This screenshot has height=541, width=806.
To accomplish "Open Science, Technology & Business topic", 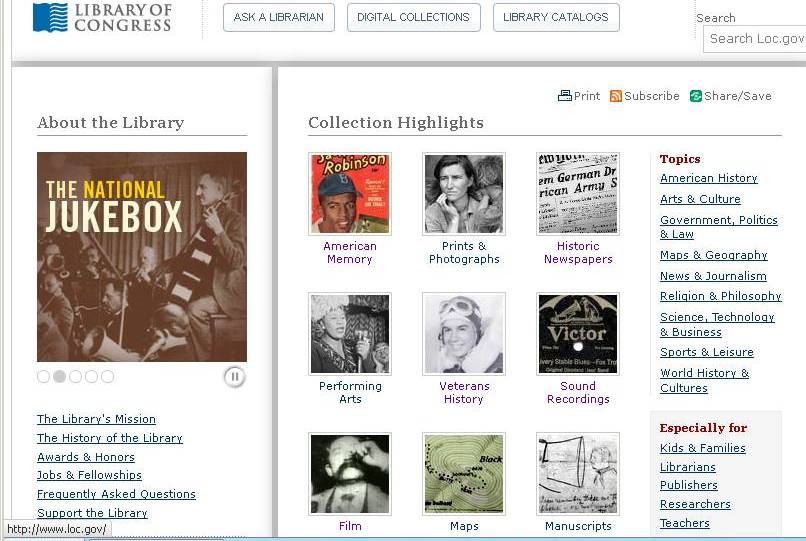I will (x=717, y=324).
